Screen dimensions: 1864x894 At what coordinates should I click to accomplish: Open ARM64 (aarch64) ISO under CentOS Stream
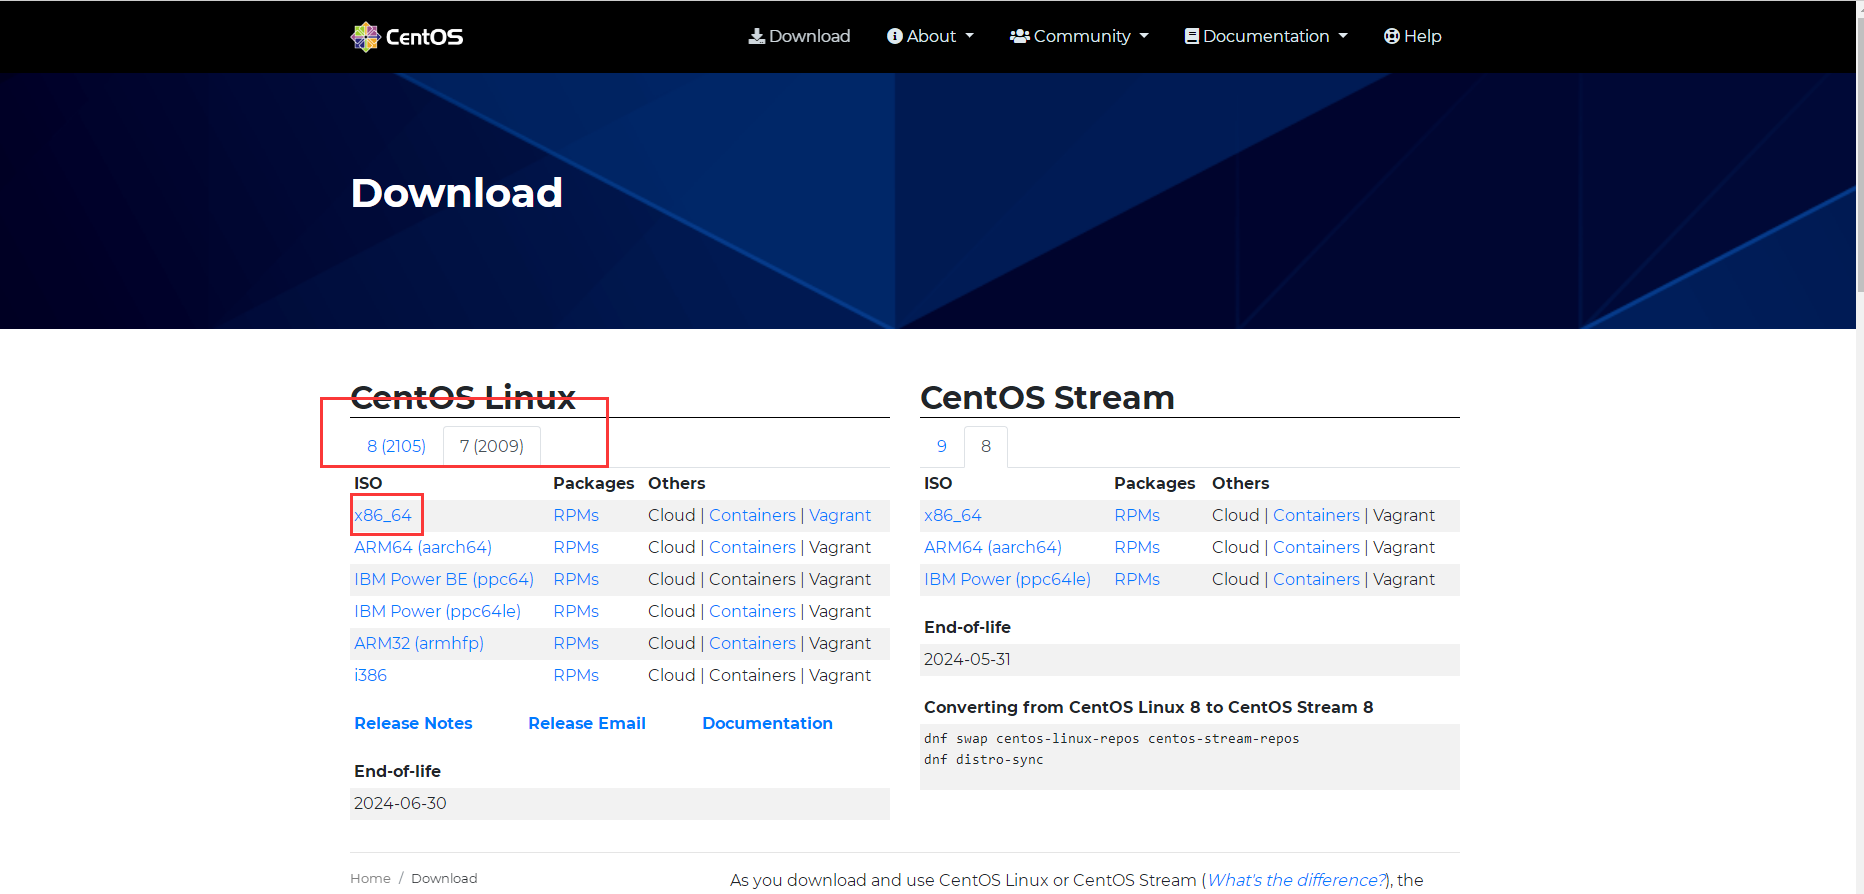pos(993,547)
